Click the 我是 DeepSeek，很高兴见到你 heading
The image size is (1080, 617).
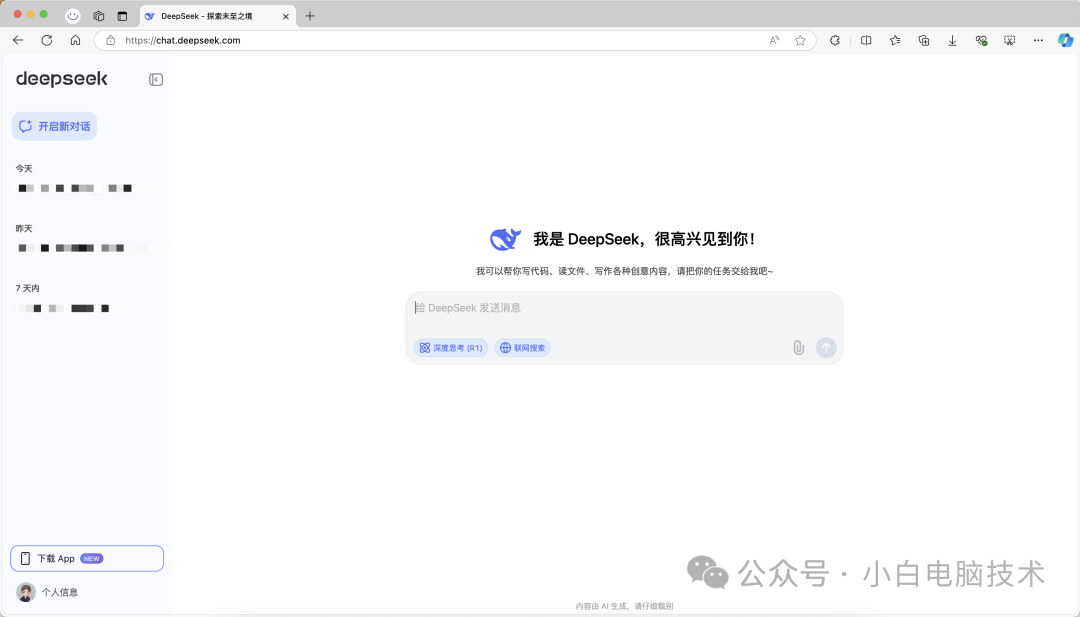644,239
